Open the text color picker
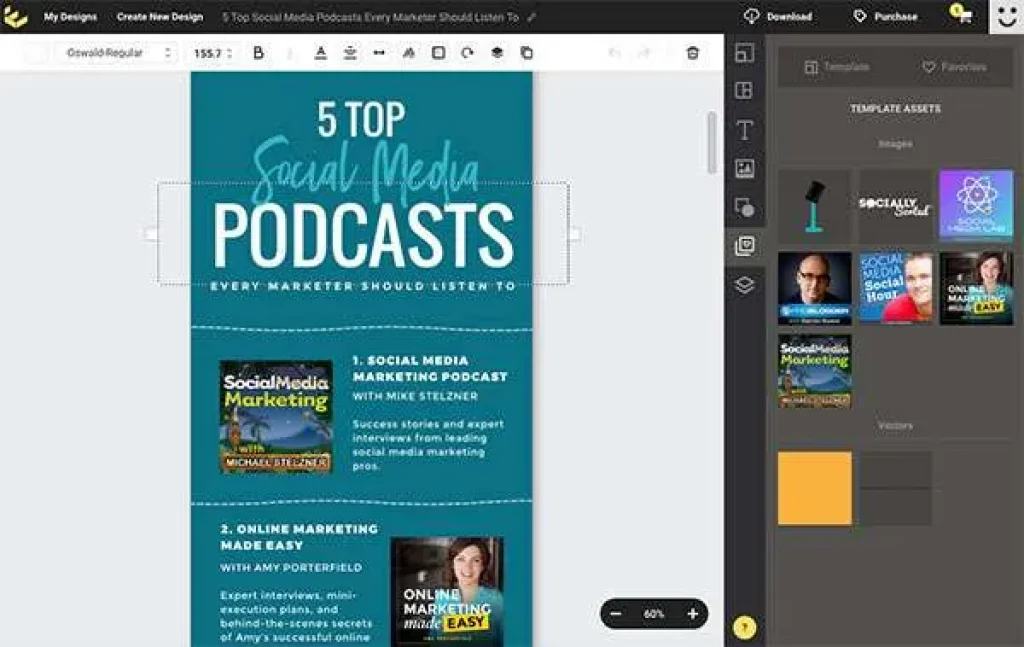 [321, 53]
